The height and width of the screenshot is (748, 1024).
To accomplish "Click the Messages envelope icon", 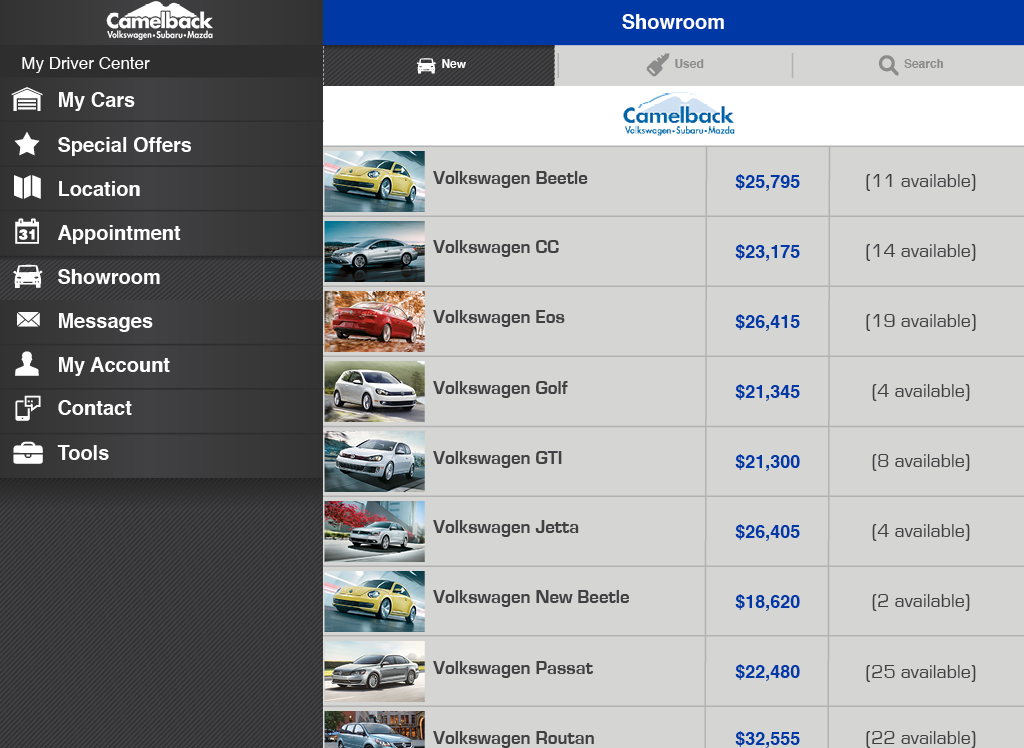I will 27,320.
